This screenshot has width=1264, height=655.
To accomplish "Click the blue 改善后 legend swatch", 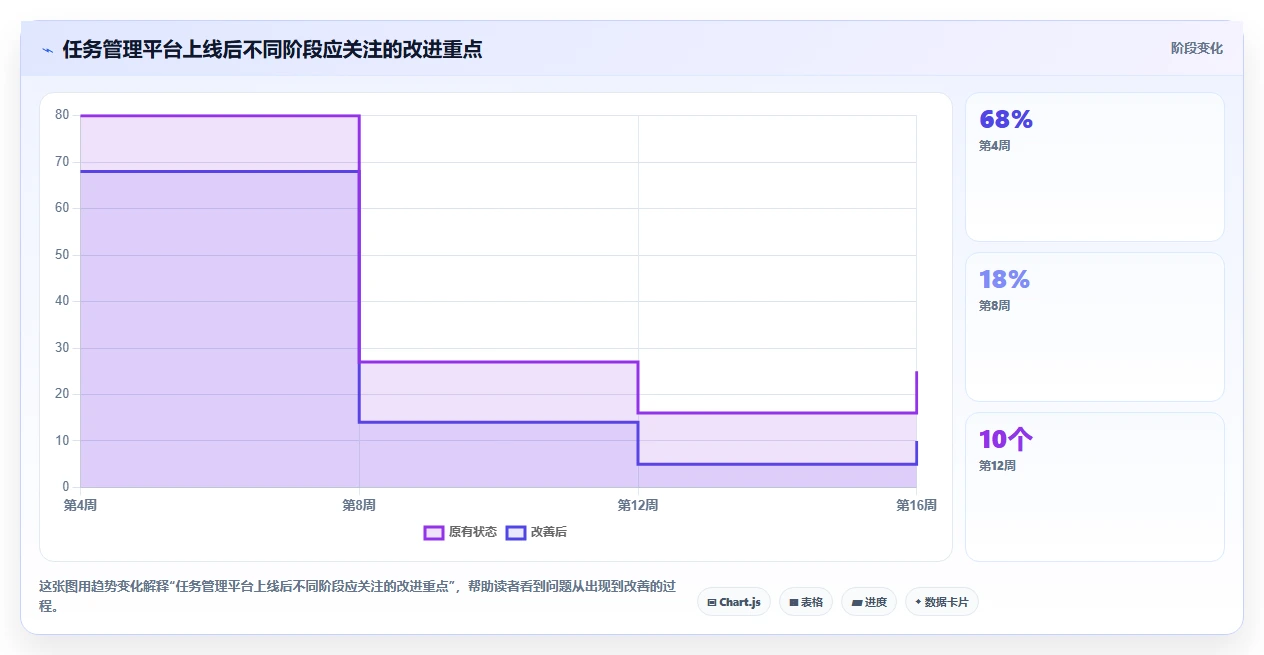I will tap(516, 532).
